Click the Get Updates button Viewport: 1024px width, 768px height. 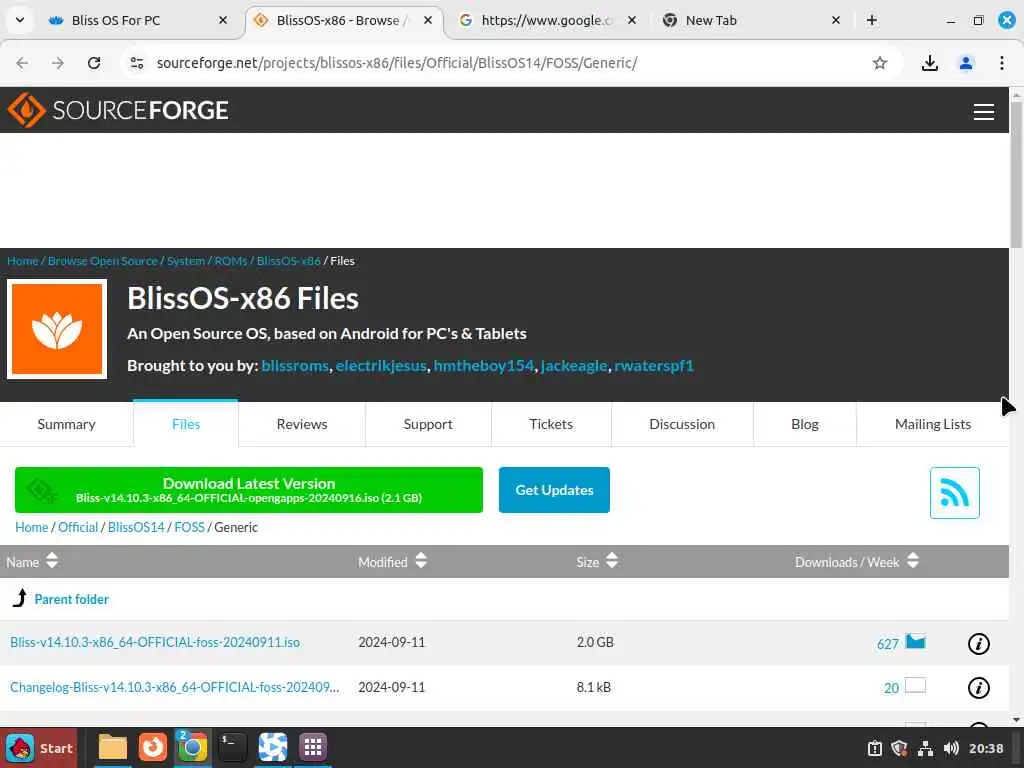(x=554, y=490)
